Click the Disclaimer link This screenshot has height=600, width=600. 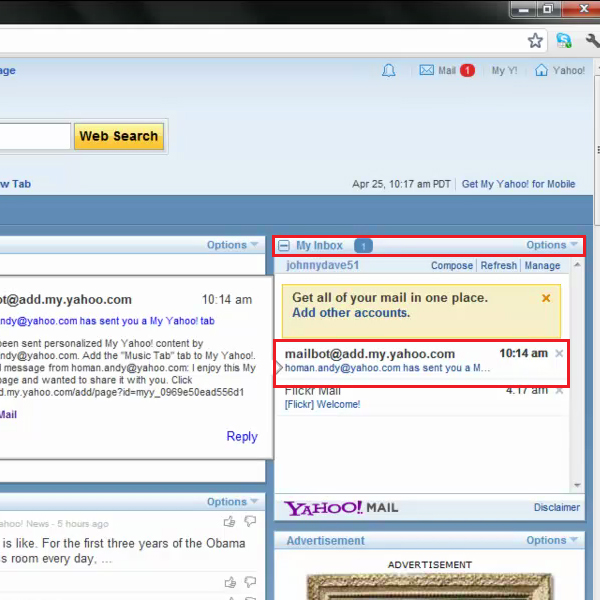(556, 507)
